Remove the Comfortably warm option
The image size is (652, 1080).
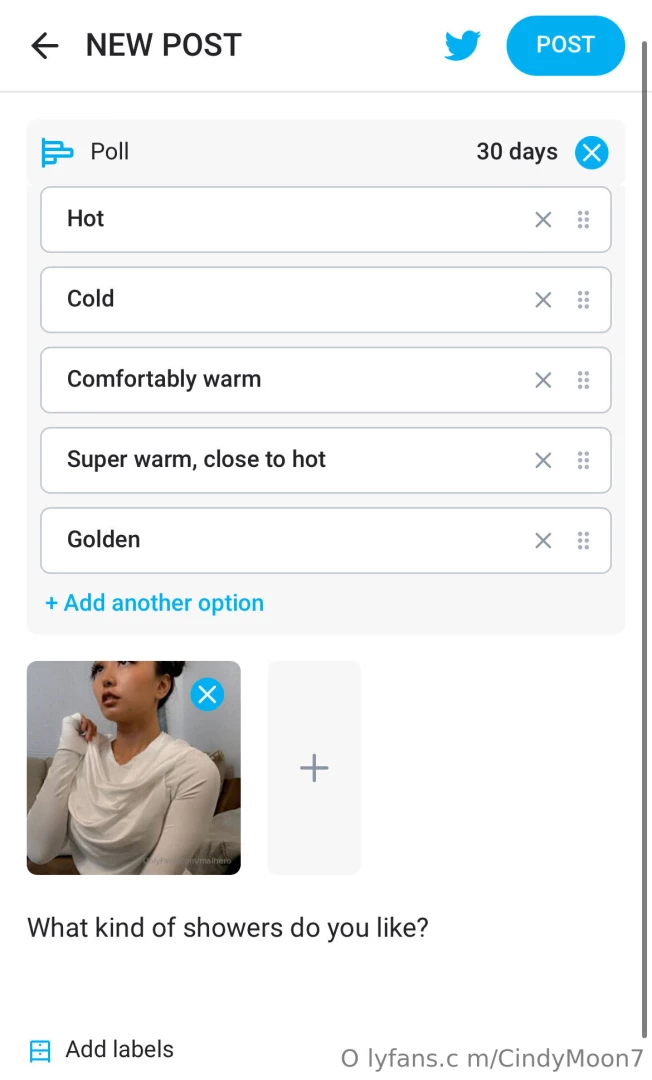[x=543, y=380]
